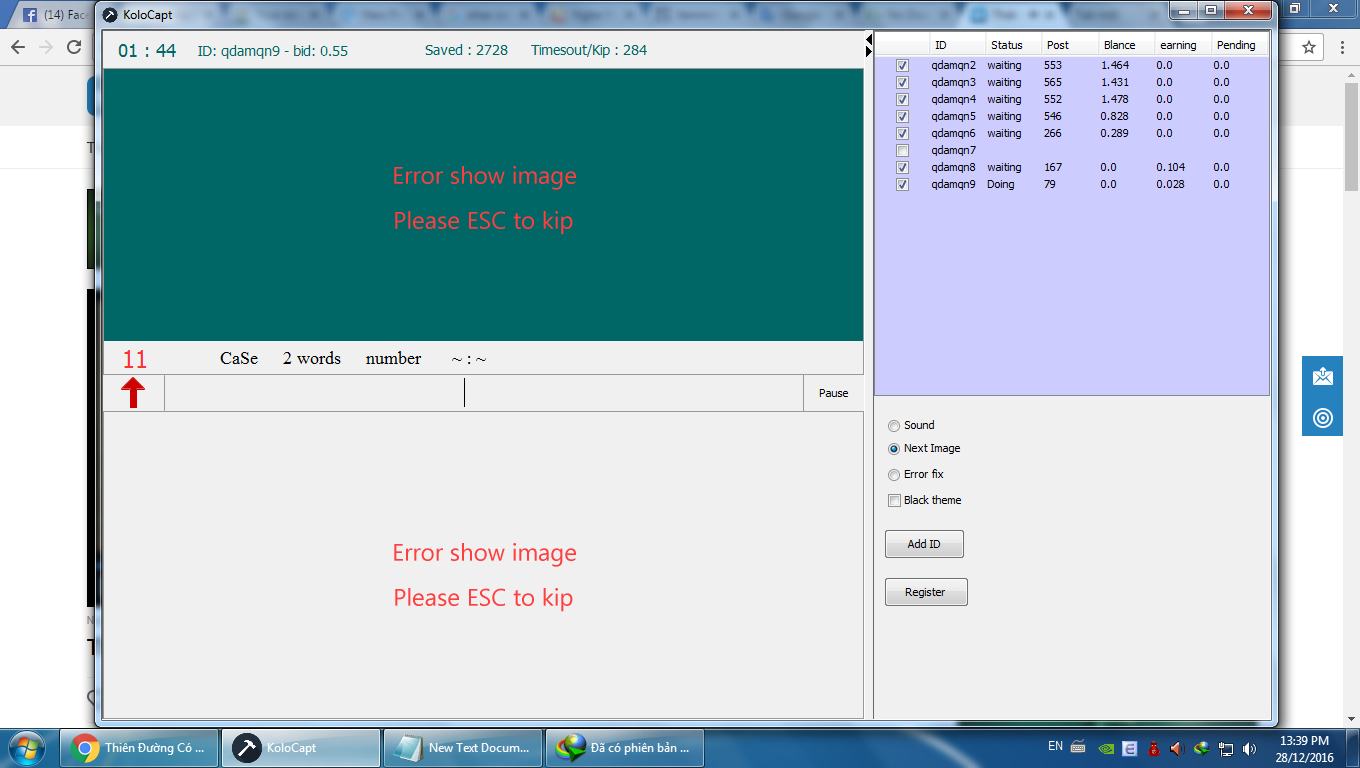This screenshot has width=1360, height=768.
Task: Click the EN language indicator in the taskbar
Action: coord(1055,746)
